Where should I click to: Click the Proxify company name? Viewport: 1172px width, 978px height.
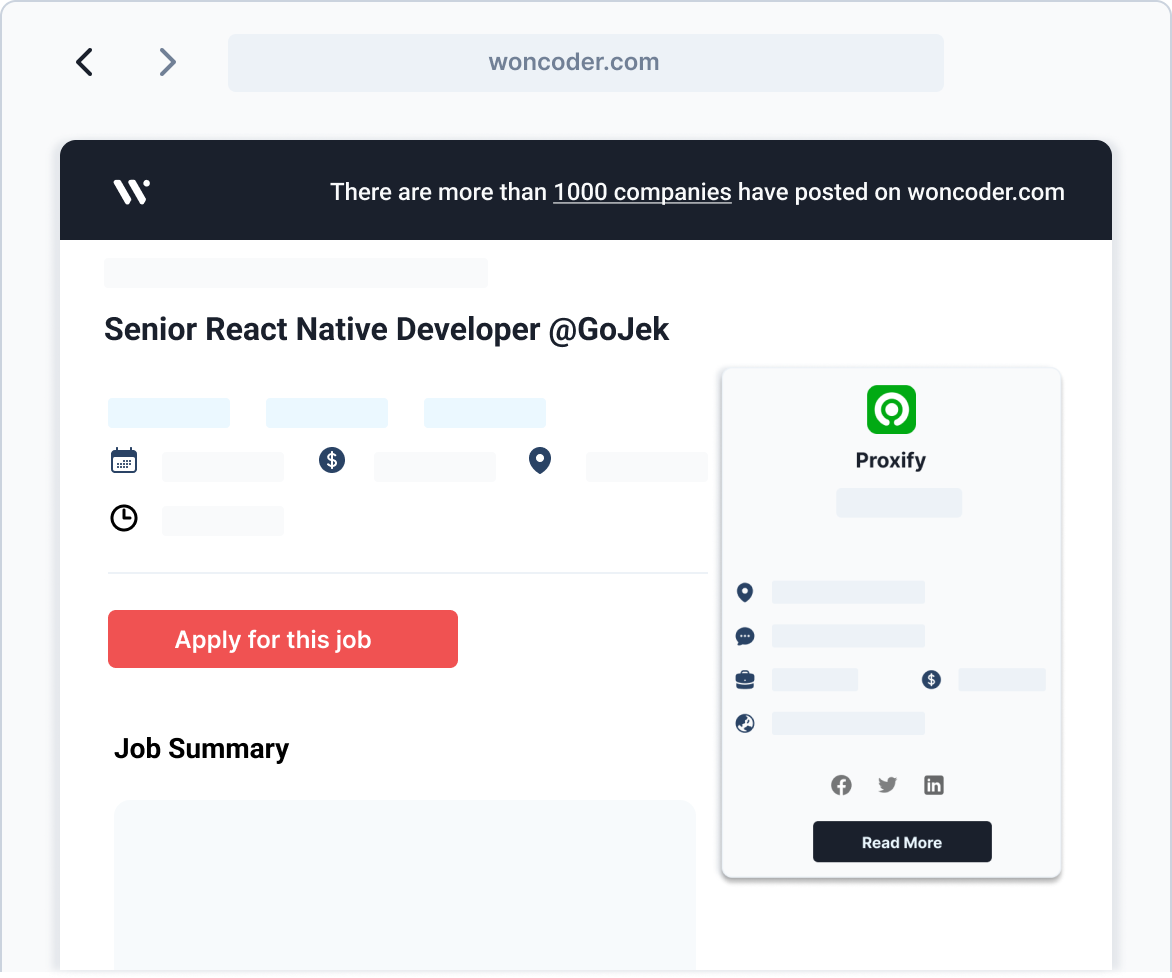[891, 460]
